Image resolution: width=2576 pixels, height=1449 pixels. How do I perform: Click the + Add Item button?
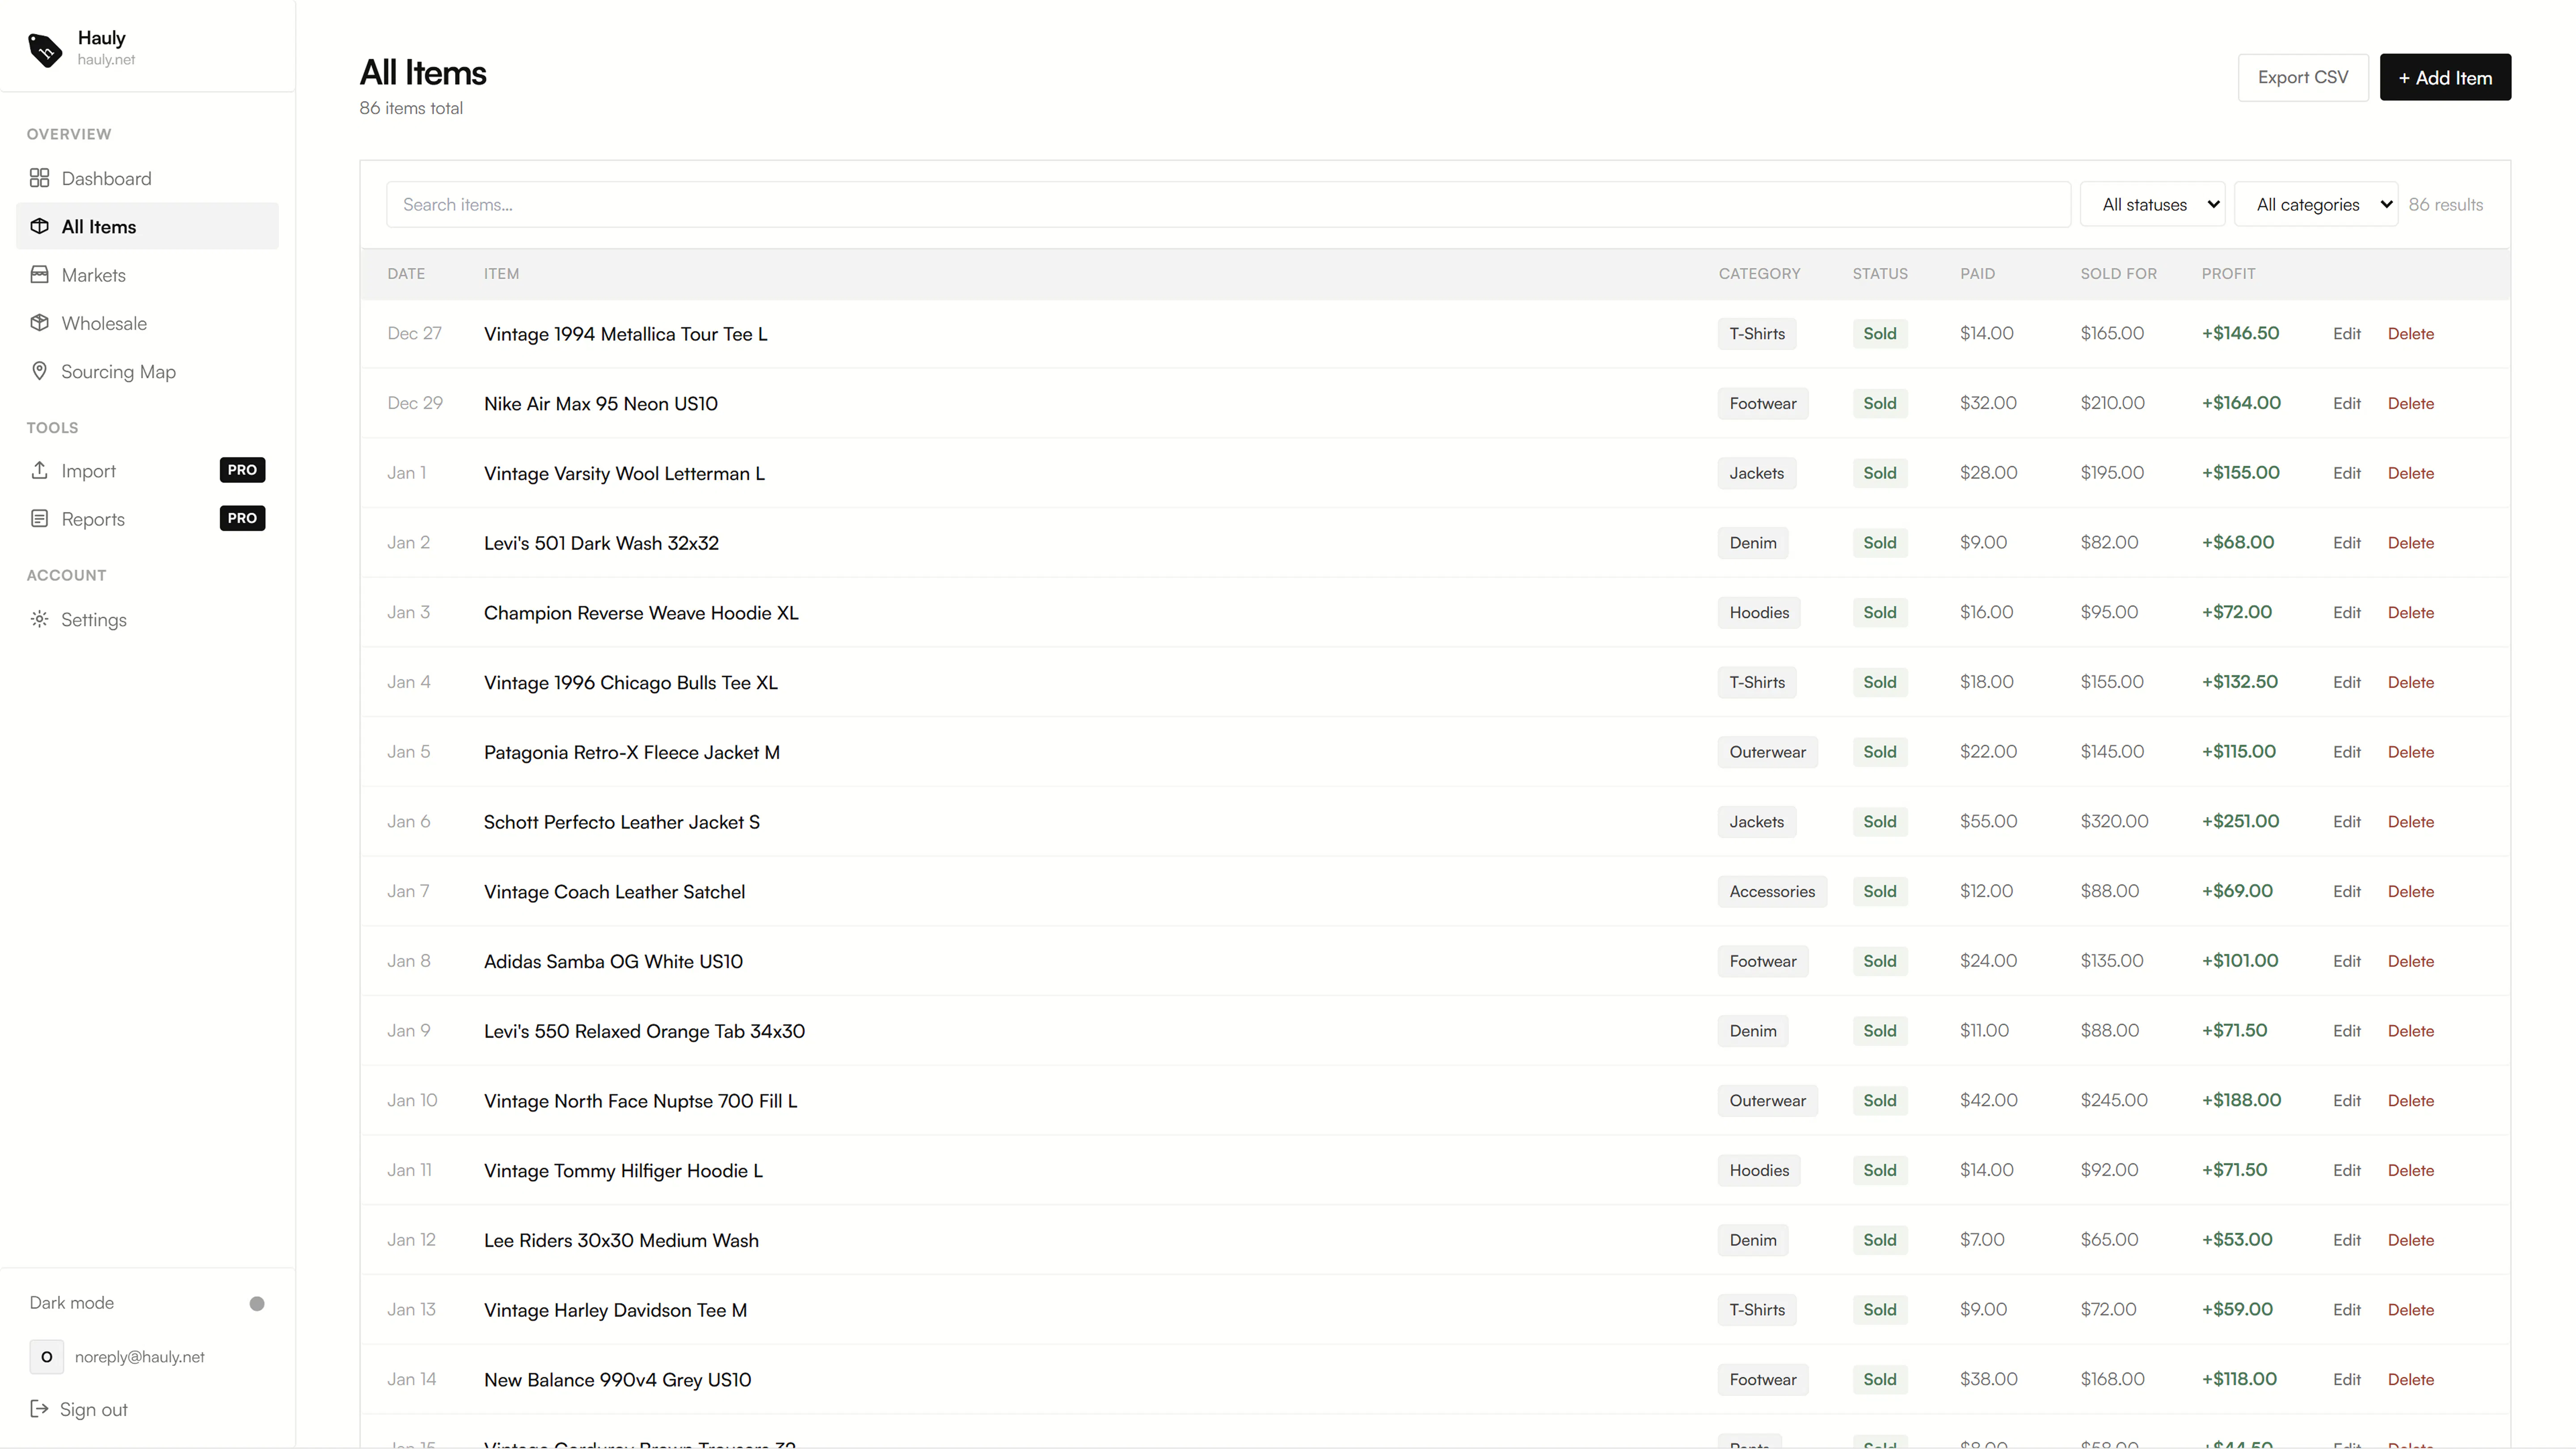pyautogui.click(x=2445, y=77)
